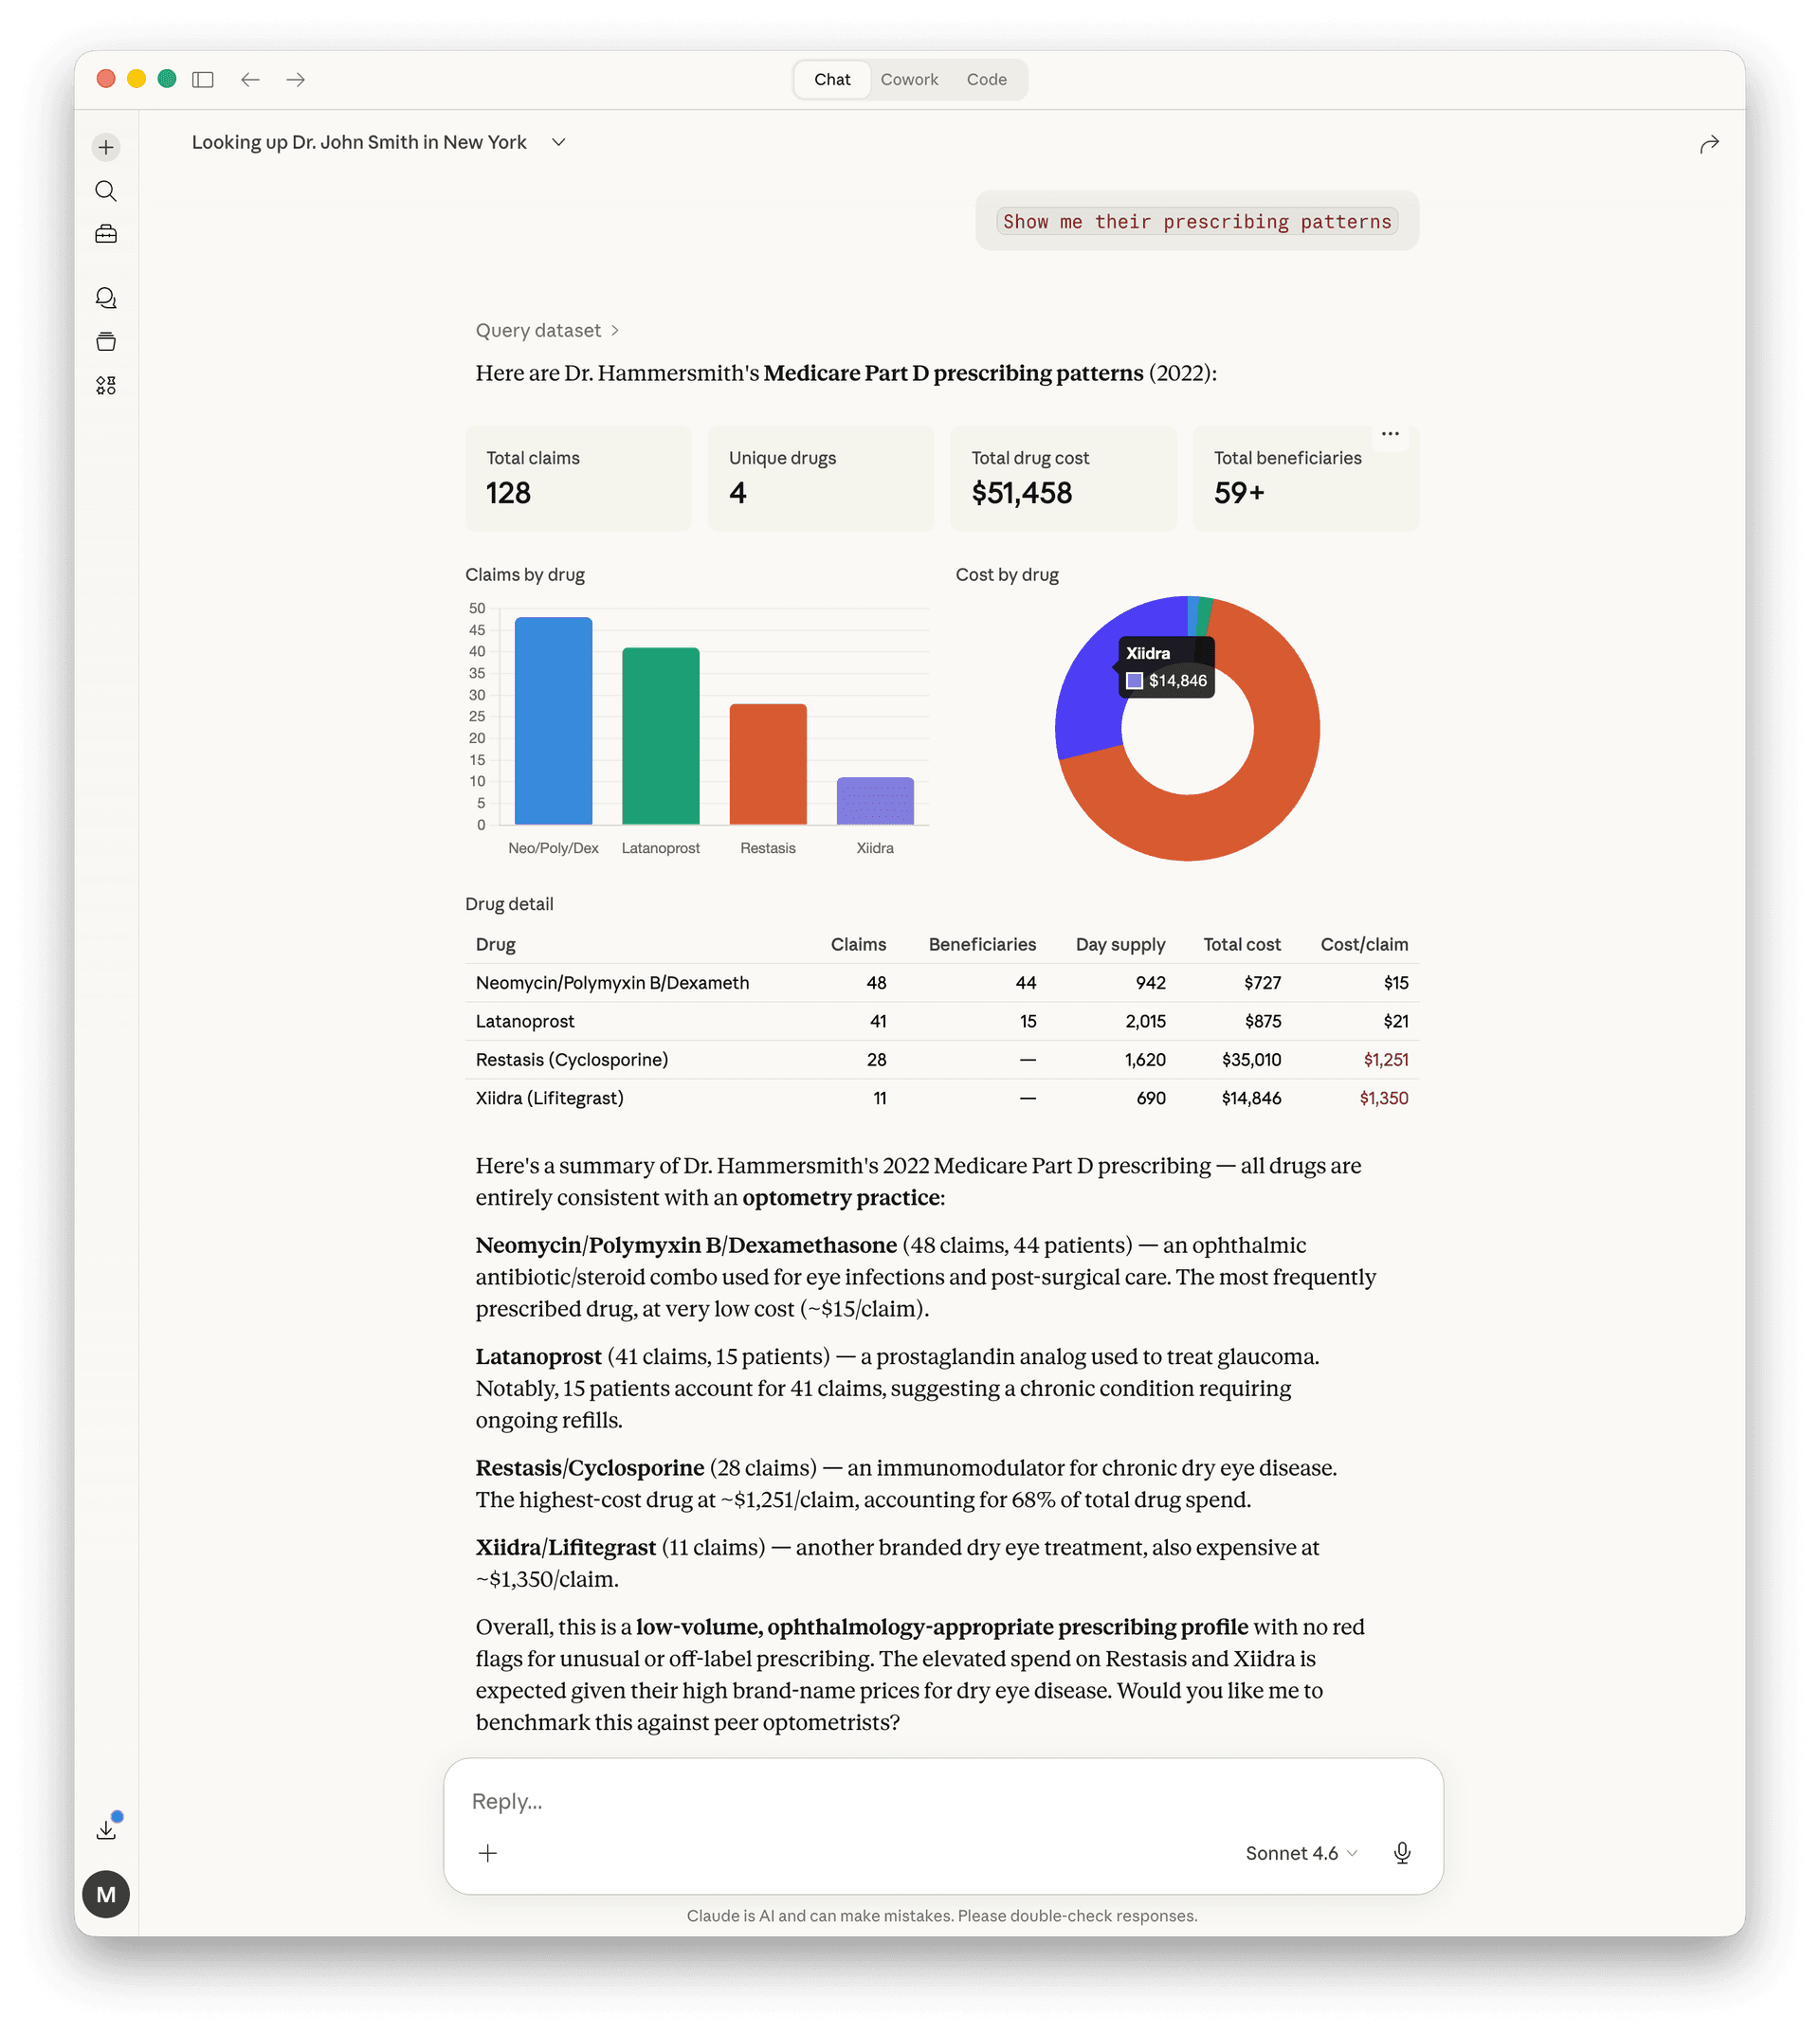Image resolution: width=1820 pixels, height=2035 pixels.
Task: Select the Neomycin/Polymyxin B/Dexameth row name
Action: click(612, 983)
